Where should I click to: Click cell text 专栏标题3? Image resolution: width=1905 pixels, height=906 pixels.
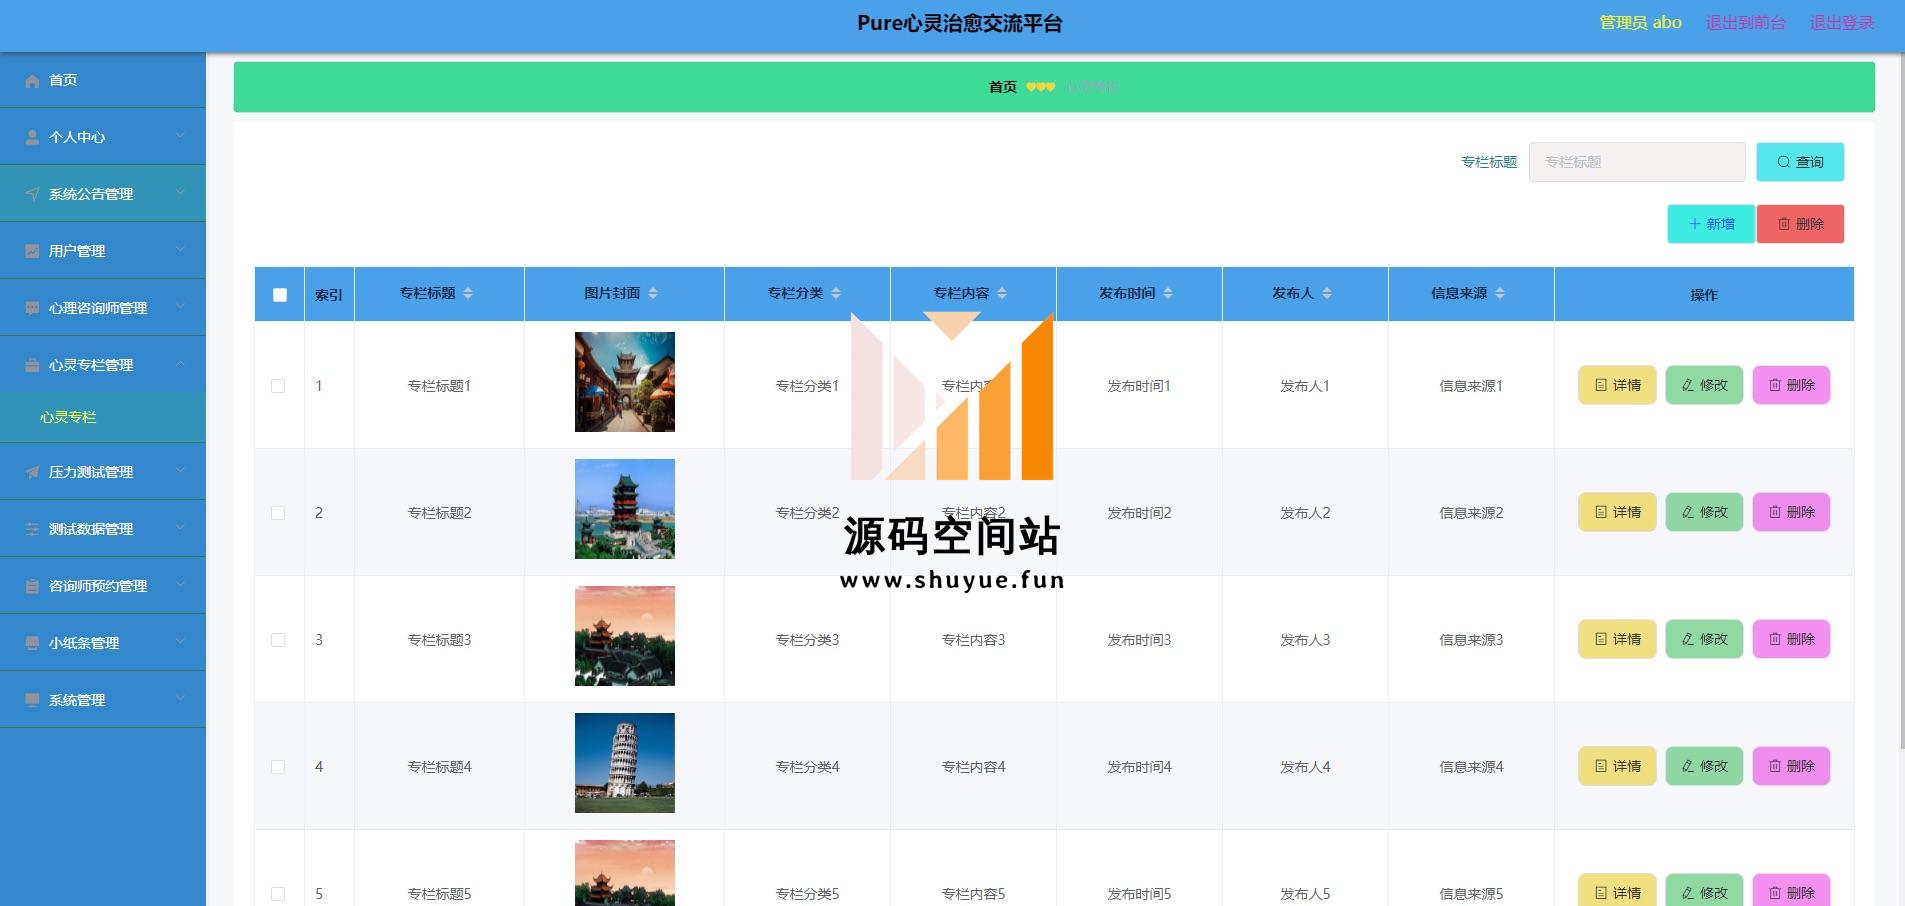pos(439,640)
